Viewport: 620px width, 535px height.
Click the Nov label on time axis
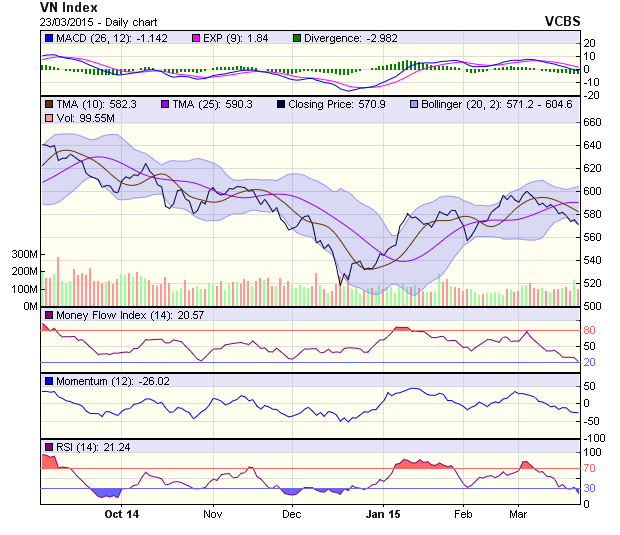click(212, 514)
